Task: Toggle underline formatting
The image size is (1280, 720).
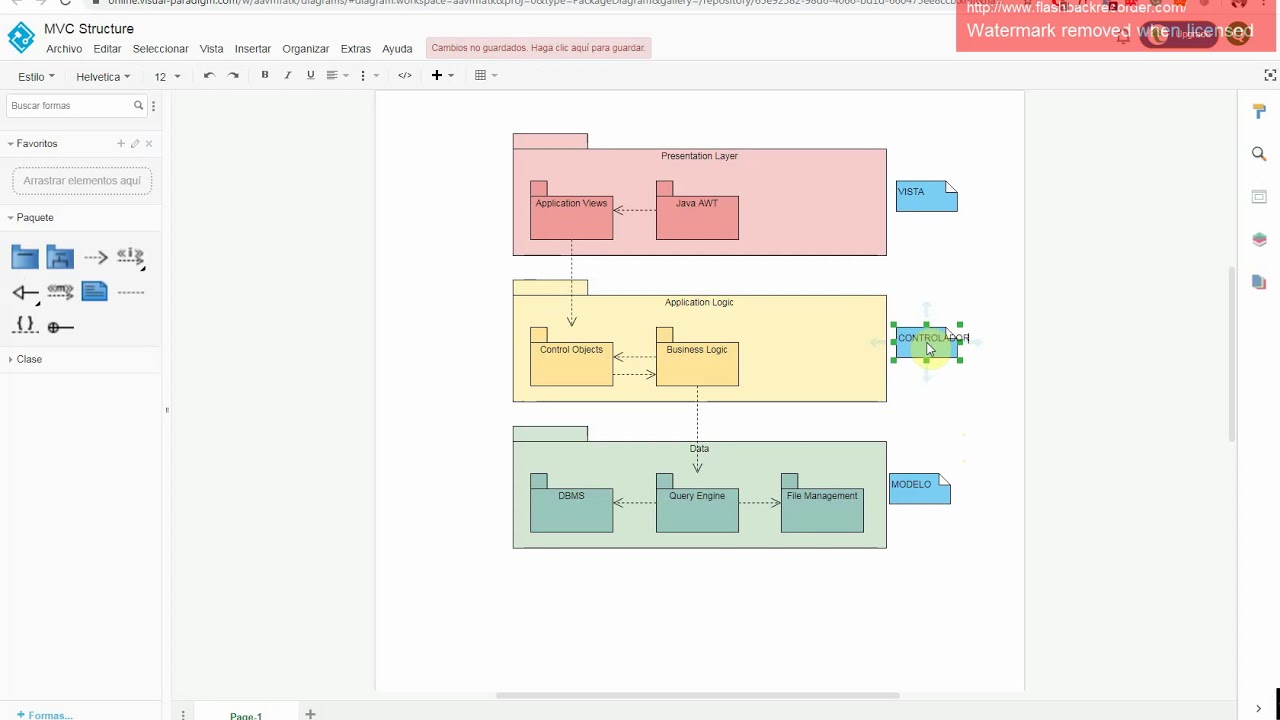Action: tap(311, 75)
